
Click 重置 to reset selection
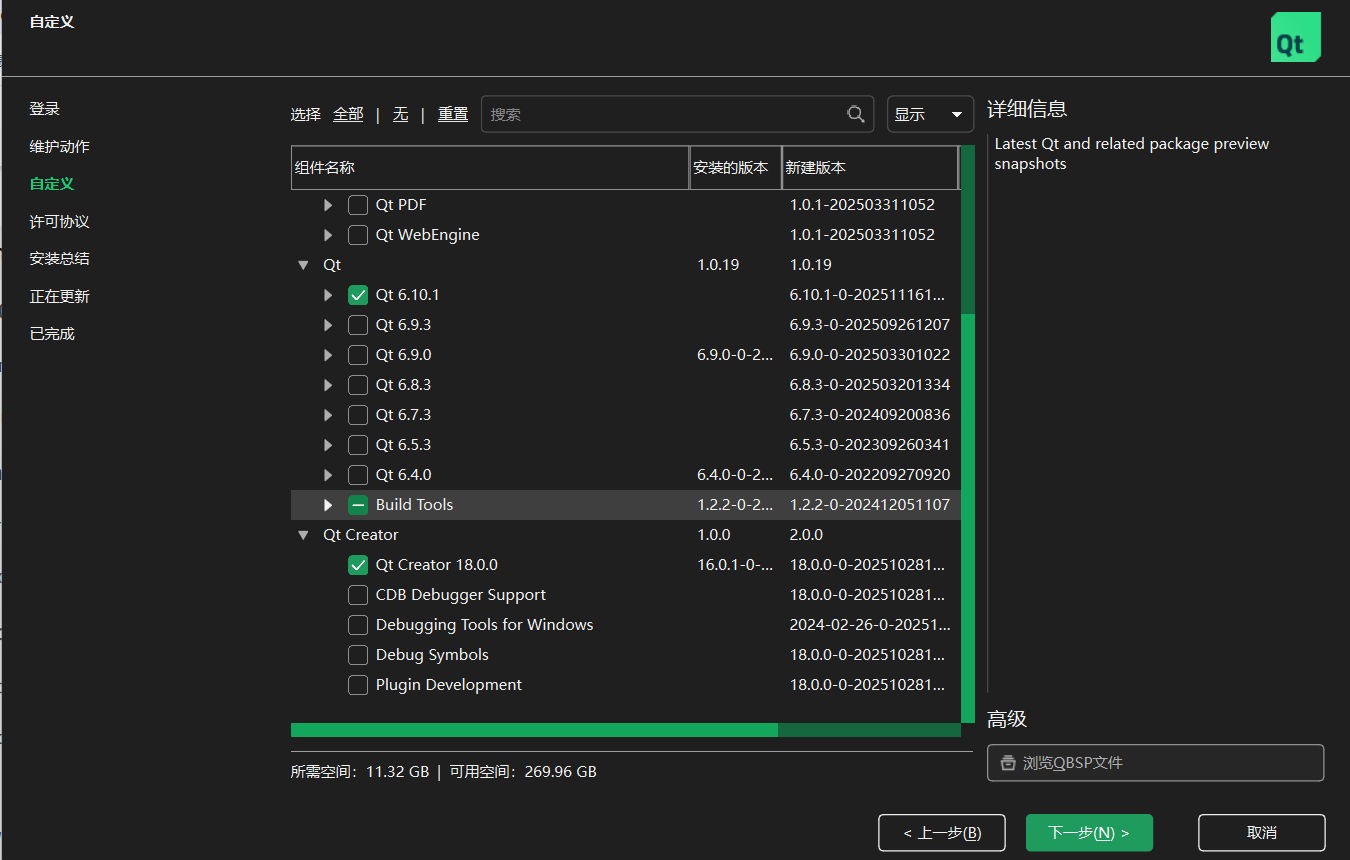tap(453, 114)
